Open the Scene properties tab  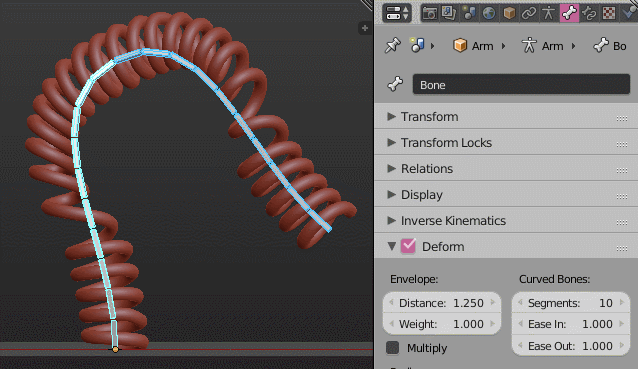click(x=469, y=13)
